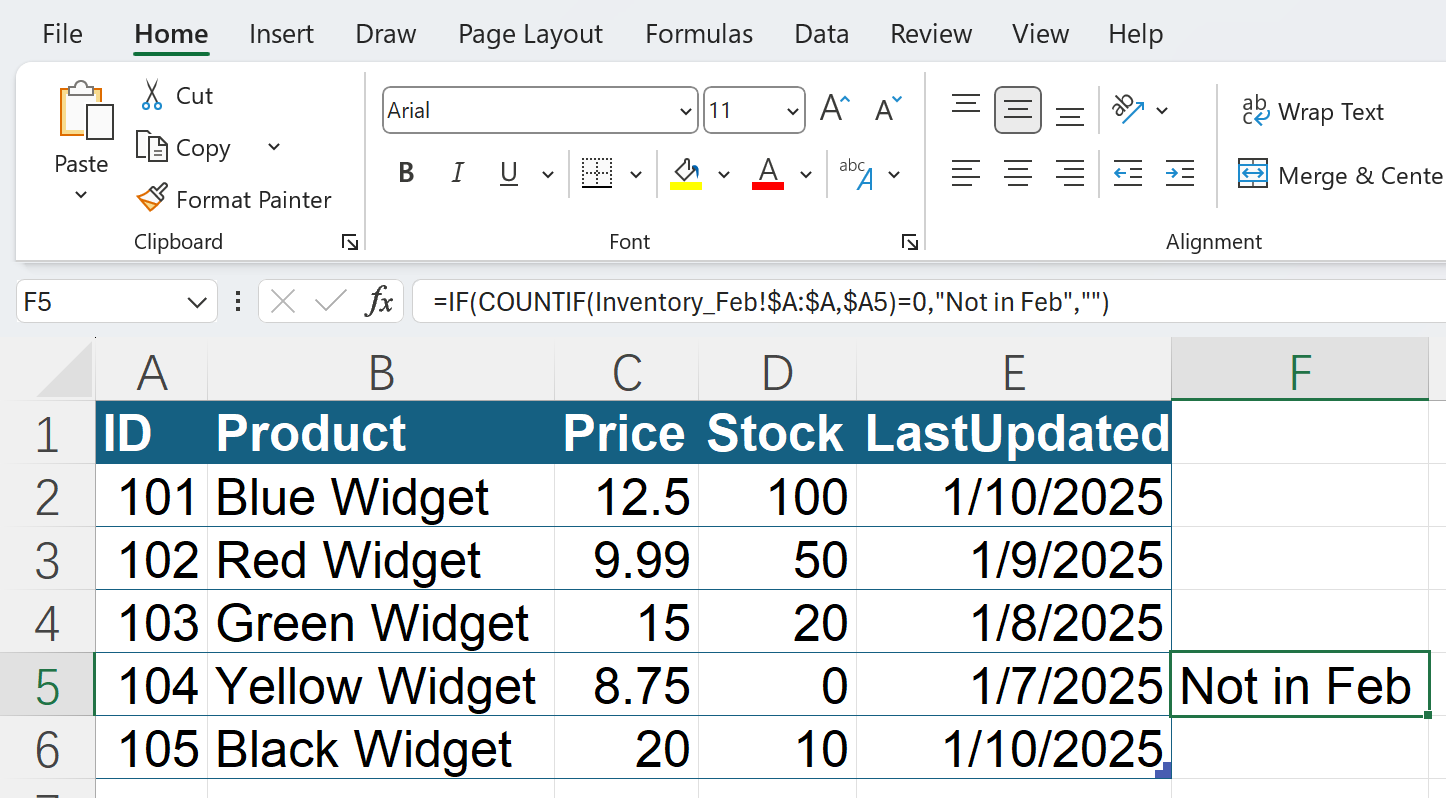Increase font size with the larger A icon
This screenshot has width=1446, height=798.
(834, 110)
